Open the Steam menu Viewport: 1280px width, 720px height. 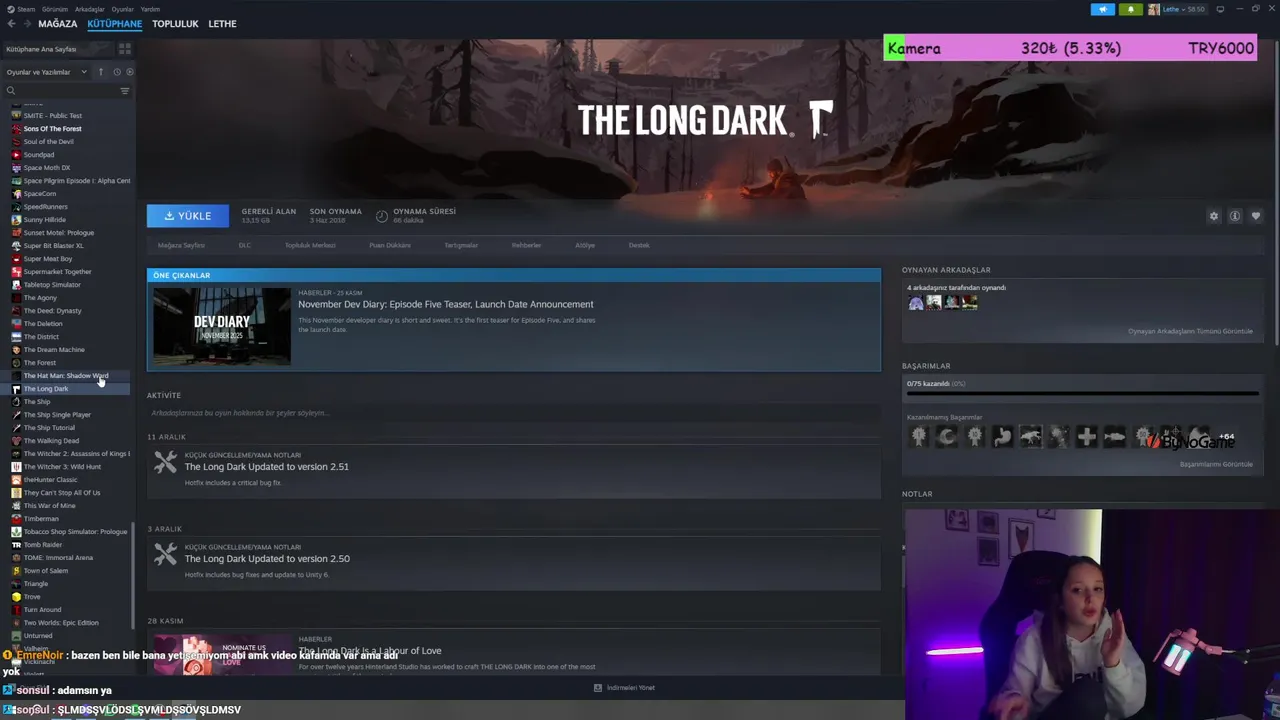pos(25,9)
